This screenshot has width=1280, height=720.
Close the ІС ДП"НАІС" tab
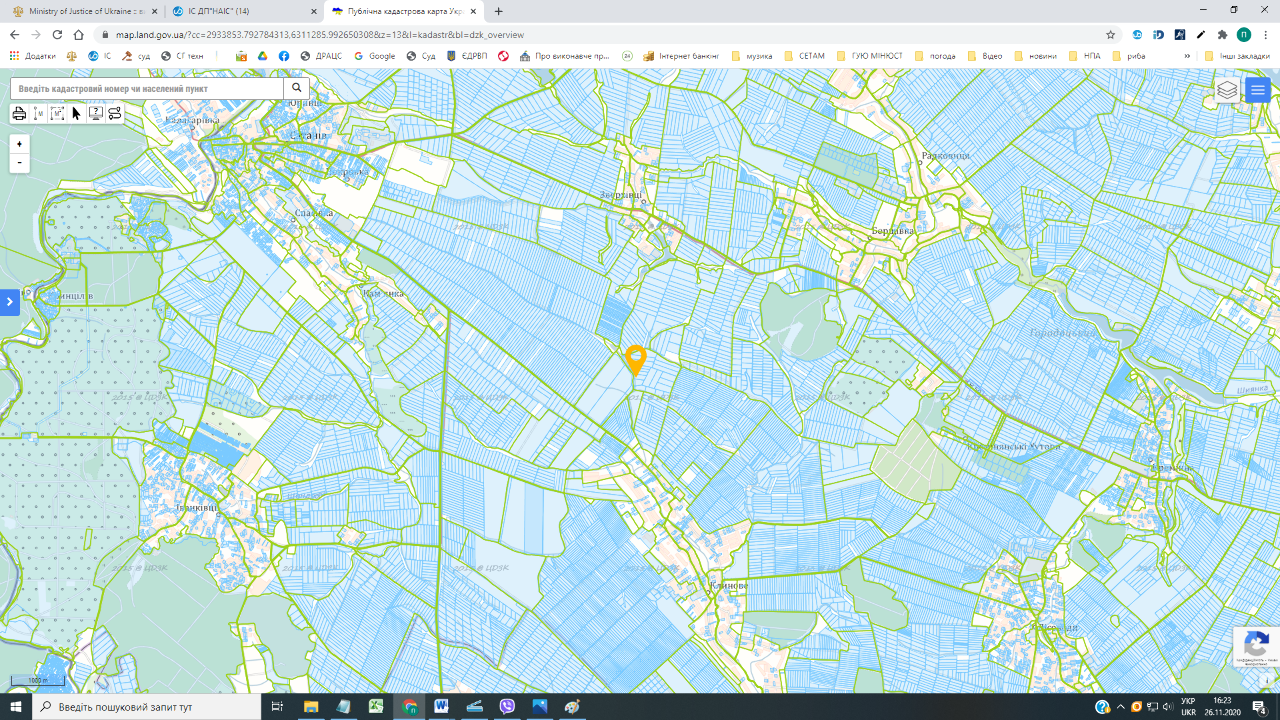click(312, 11)
